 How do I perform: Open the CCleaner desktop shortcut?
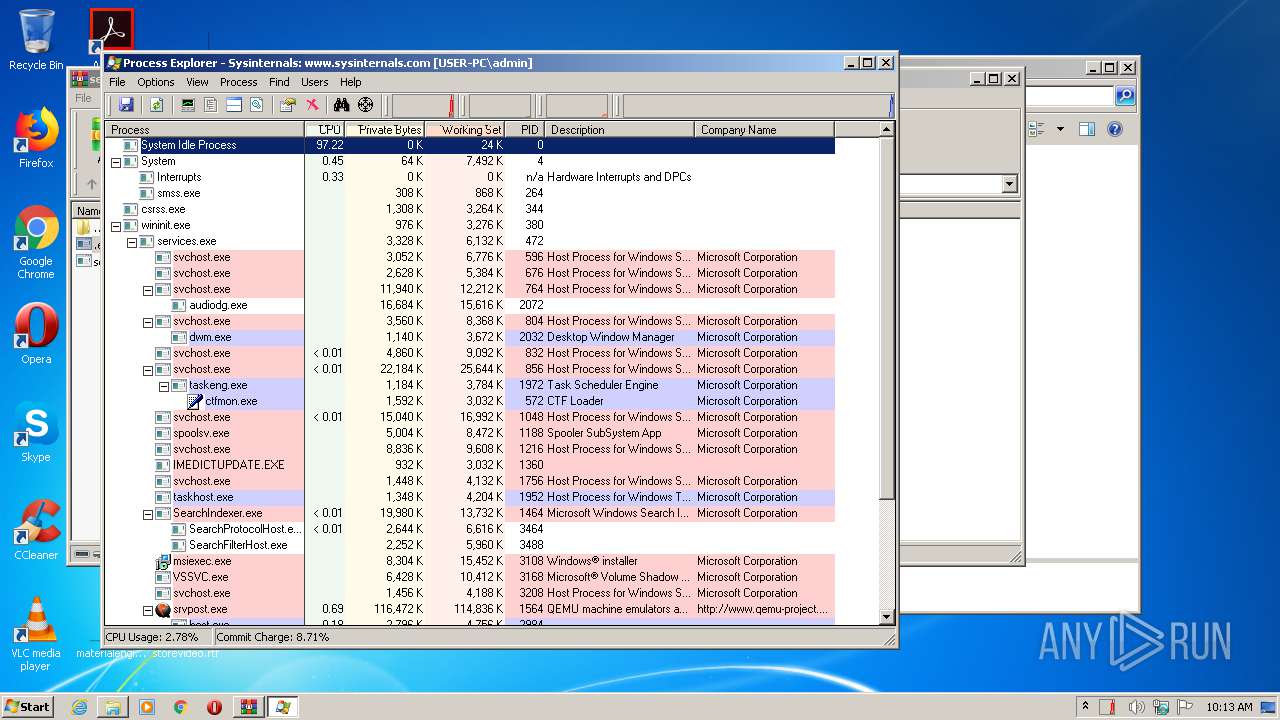(36, 530)
